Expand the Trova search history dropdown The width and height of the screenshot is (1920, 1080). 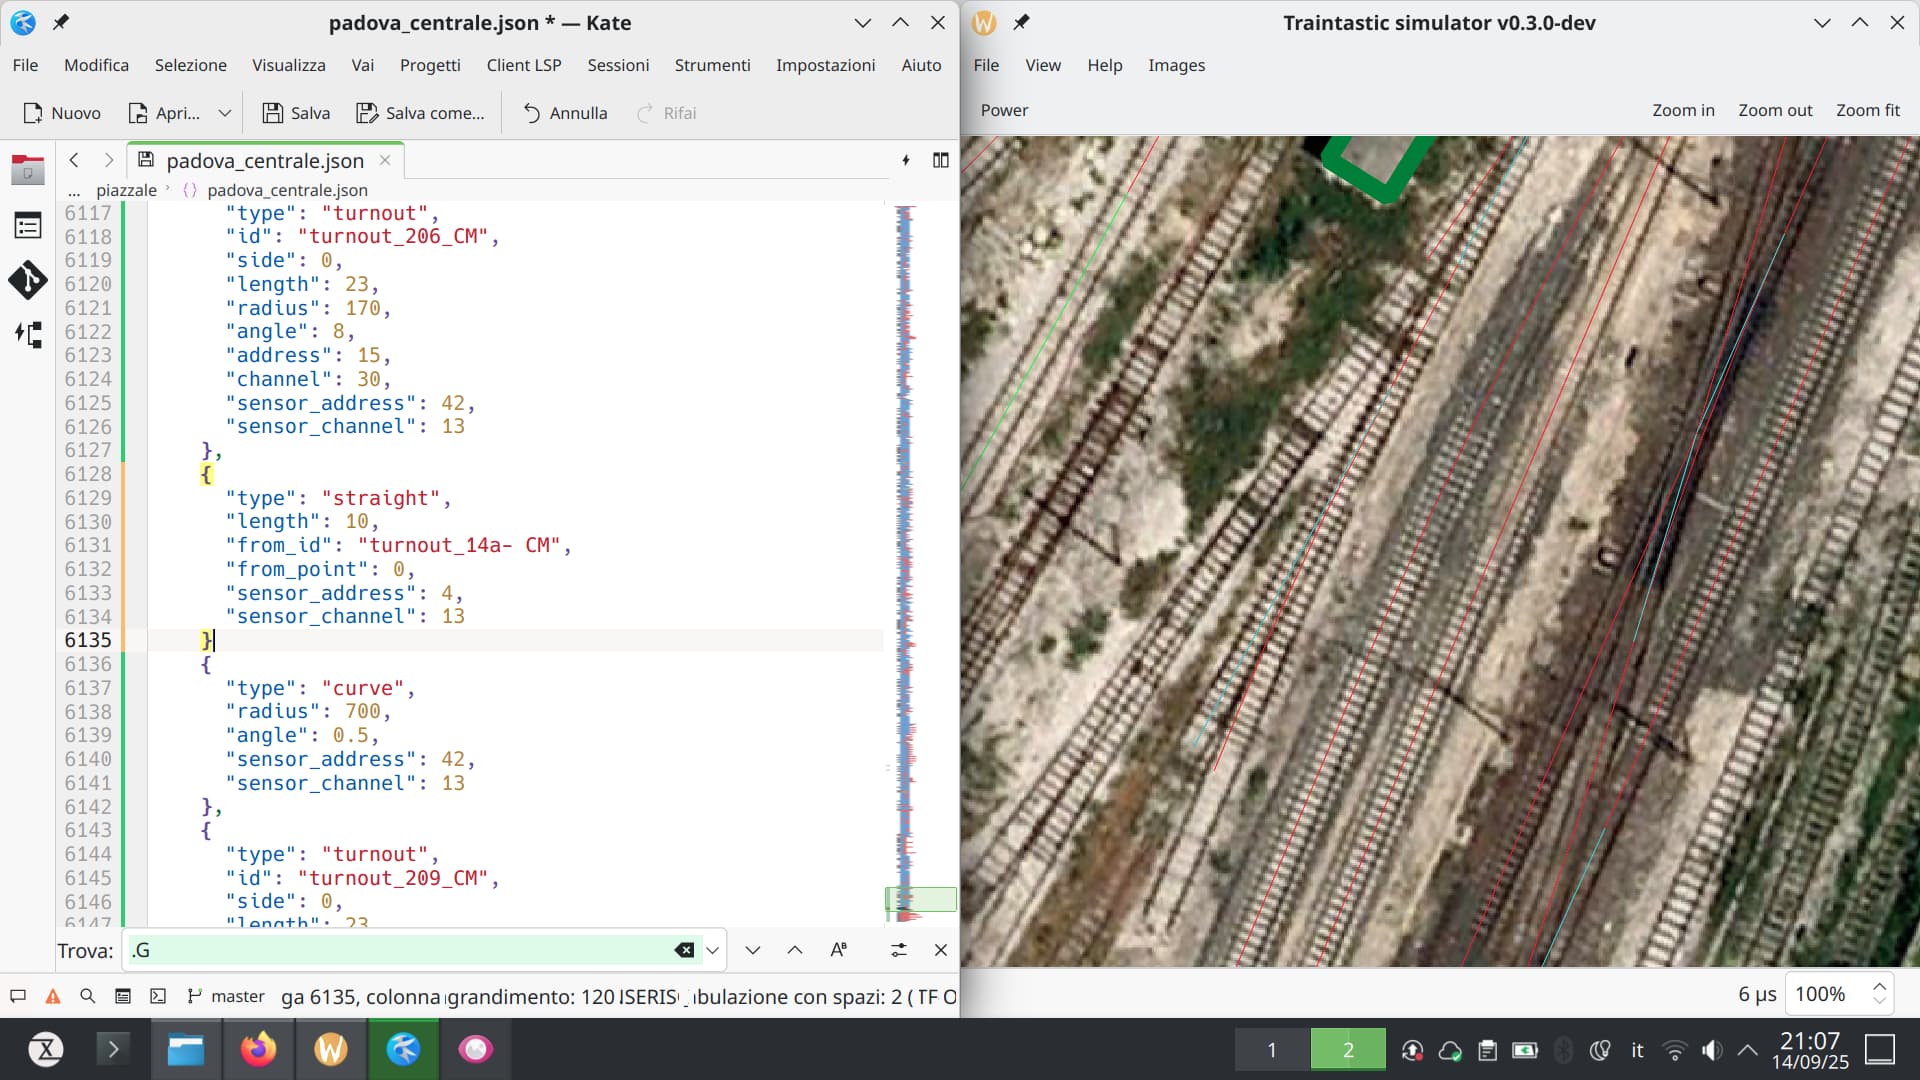click(x=713, y=950)
